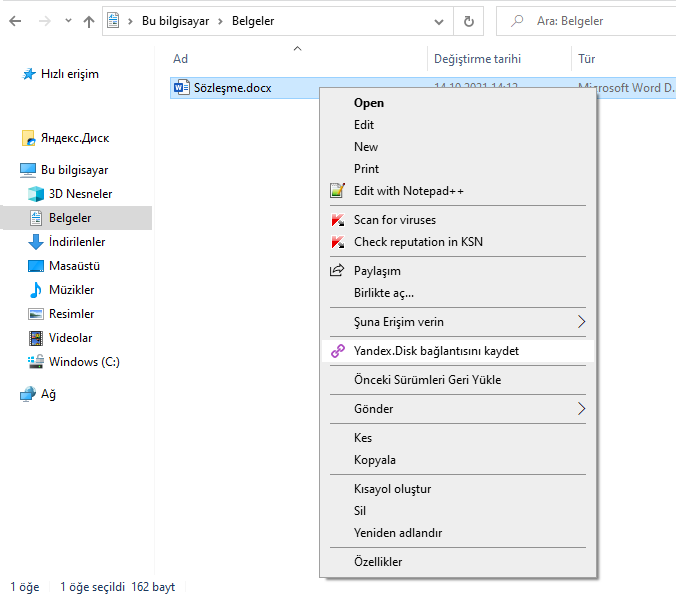This screenshot has width=676, height=596.
Task: Expand the Gönder submenu arrow
Action: point(581,408)
